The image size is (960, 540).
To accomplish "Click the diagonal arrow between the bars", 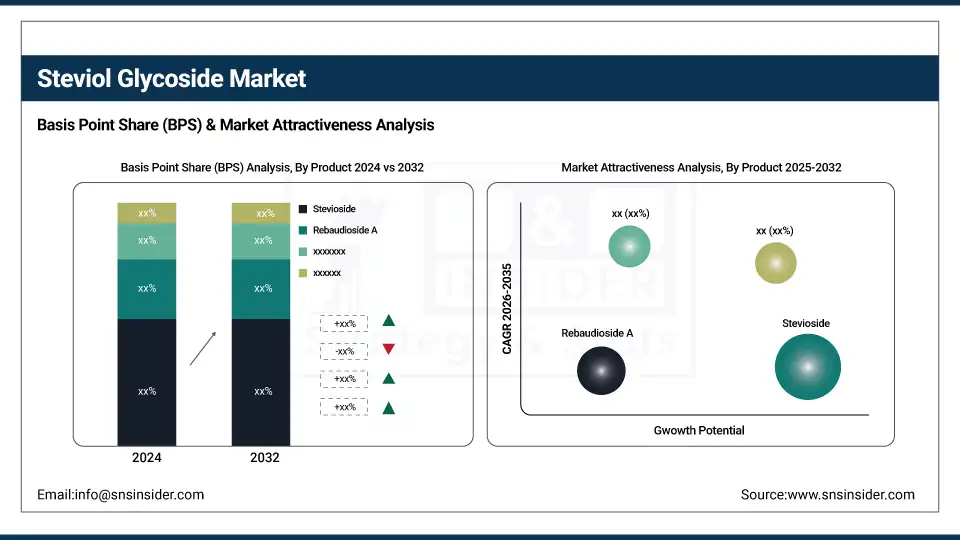I will point(203,348).
